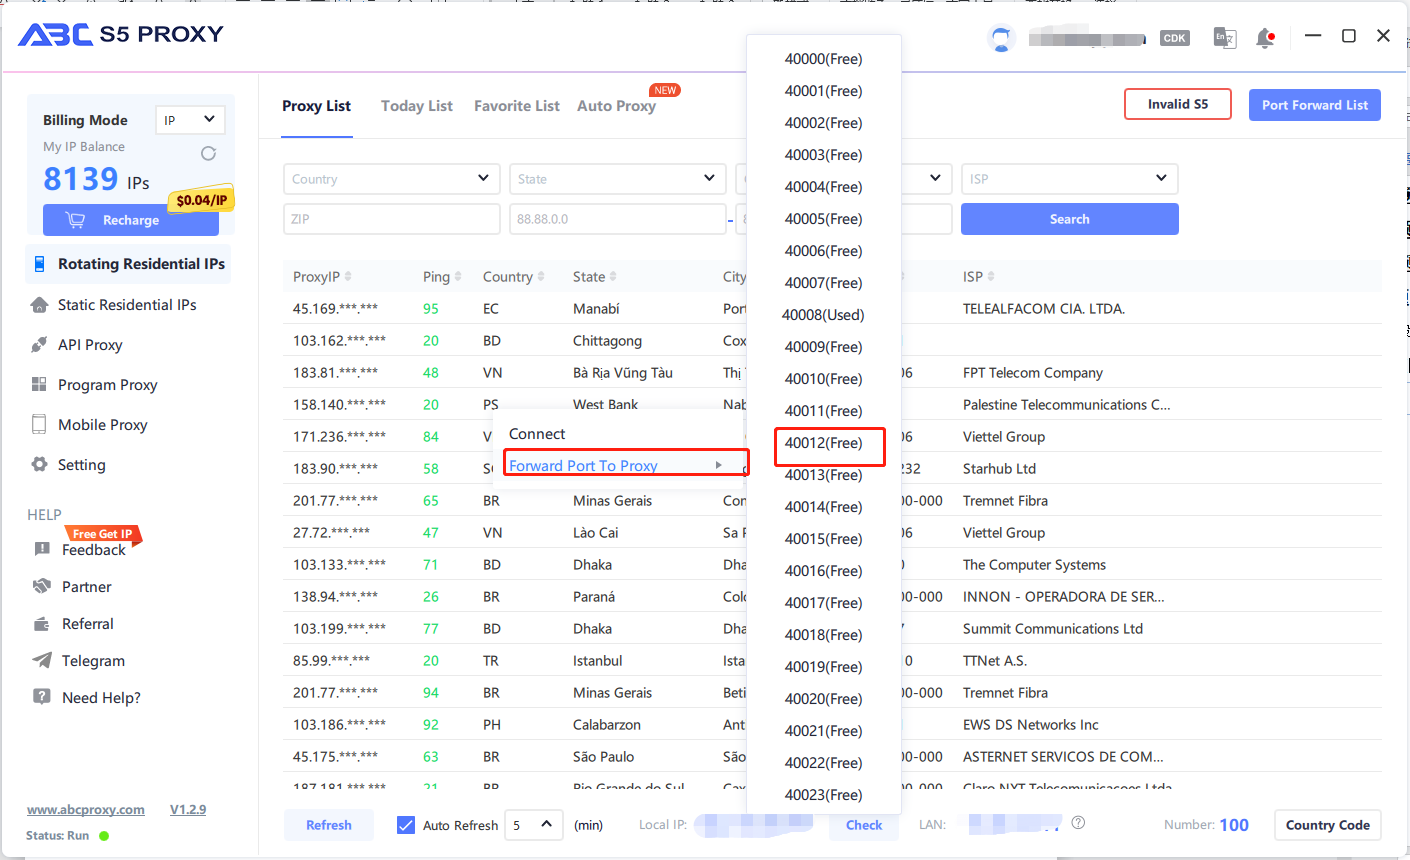
Task: Switch to the Auto Proxy tab
Action: (x=616, y=106)
